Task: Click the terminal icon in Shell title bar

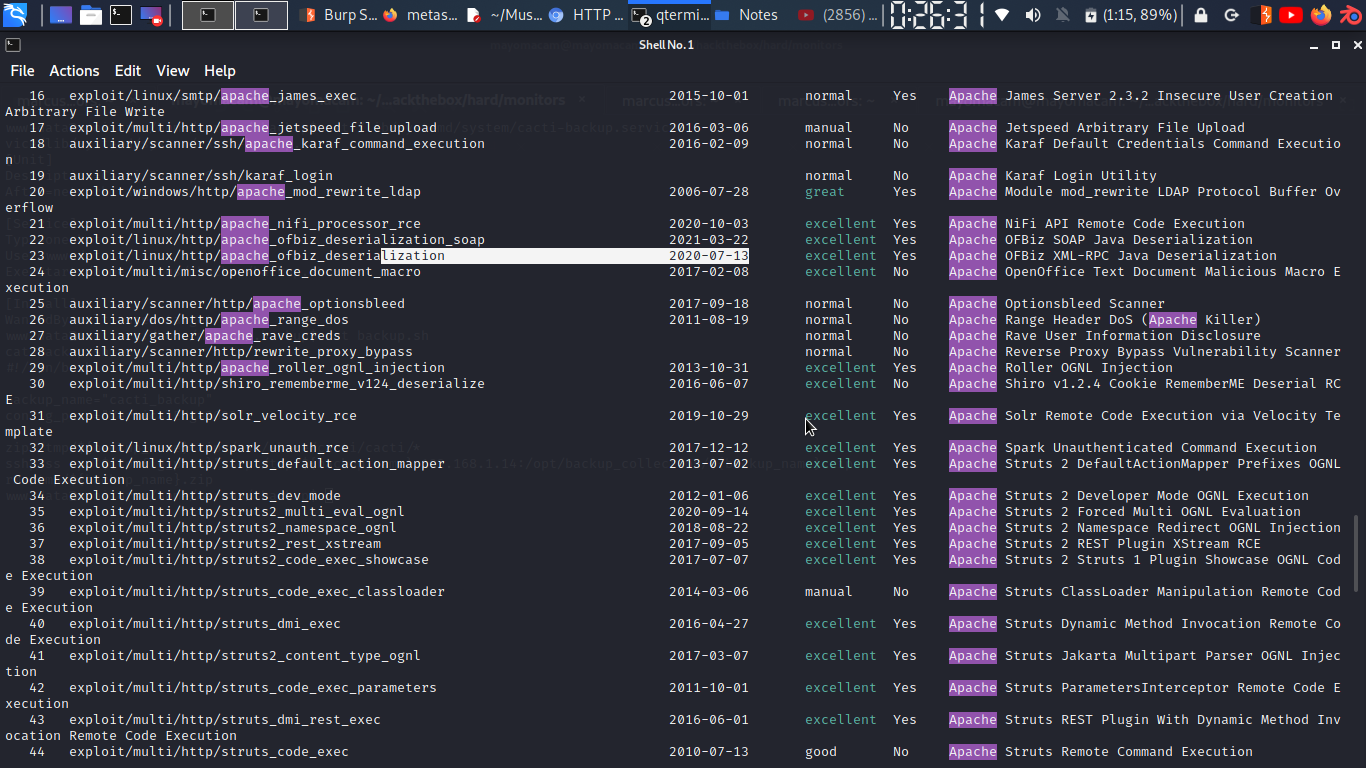Action: tap(11, 45)
